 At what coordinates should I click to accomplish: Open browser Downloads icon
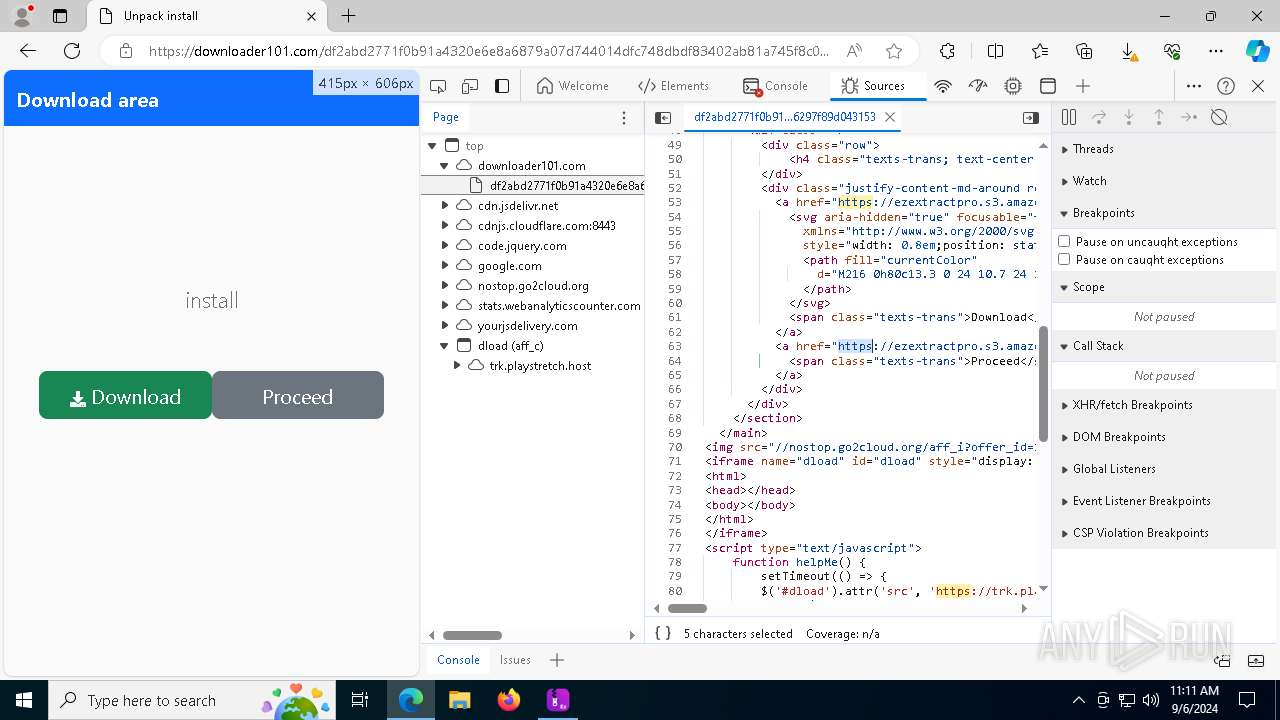click(1128, 51)
